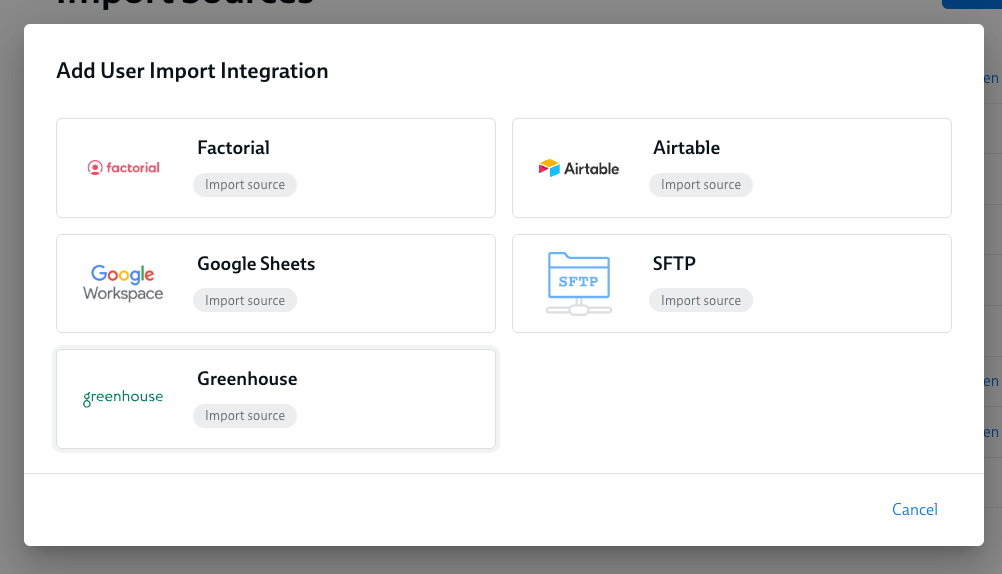Choose the SFTP title text
Viewport: 1002px width, 574px height.
tap(674, 263)
